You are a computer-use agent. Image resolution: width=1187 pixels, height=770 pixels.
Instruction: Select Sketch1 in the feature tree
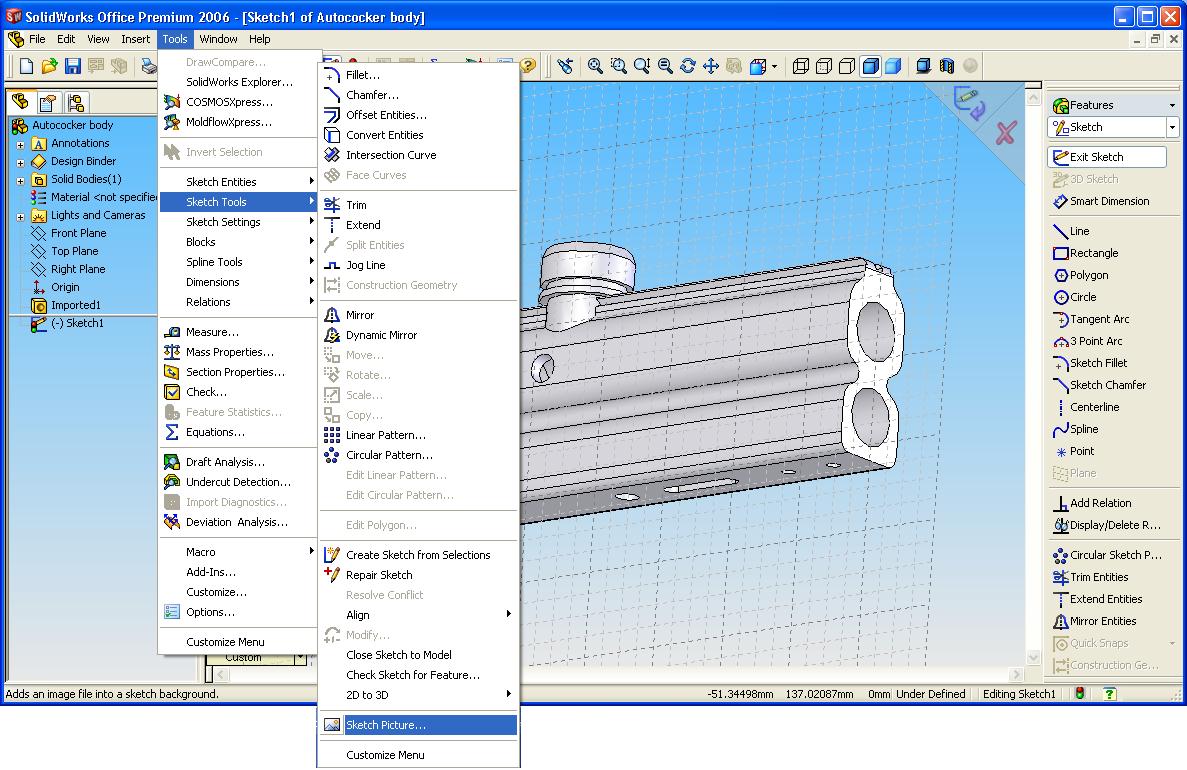click(67, 323)
